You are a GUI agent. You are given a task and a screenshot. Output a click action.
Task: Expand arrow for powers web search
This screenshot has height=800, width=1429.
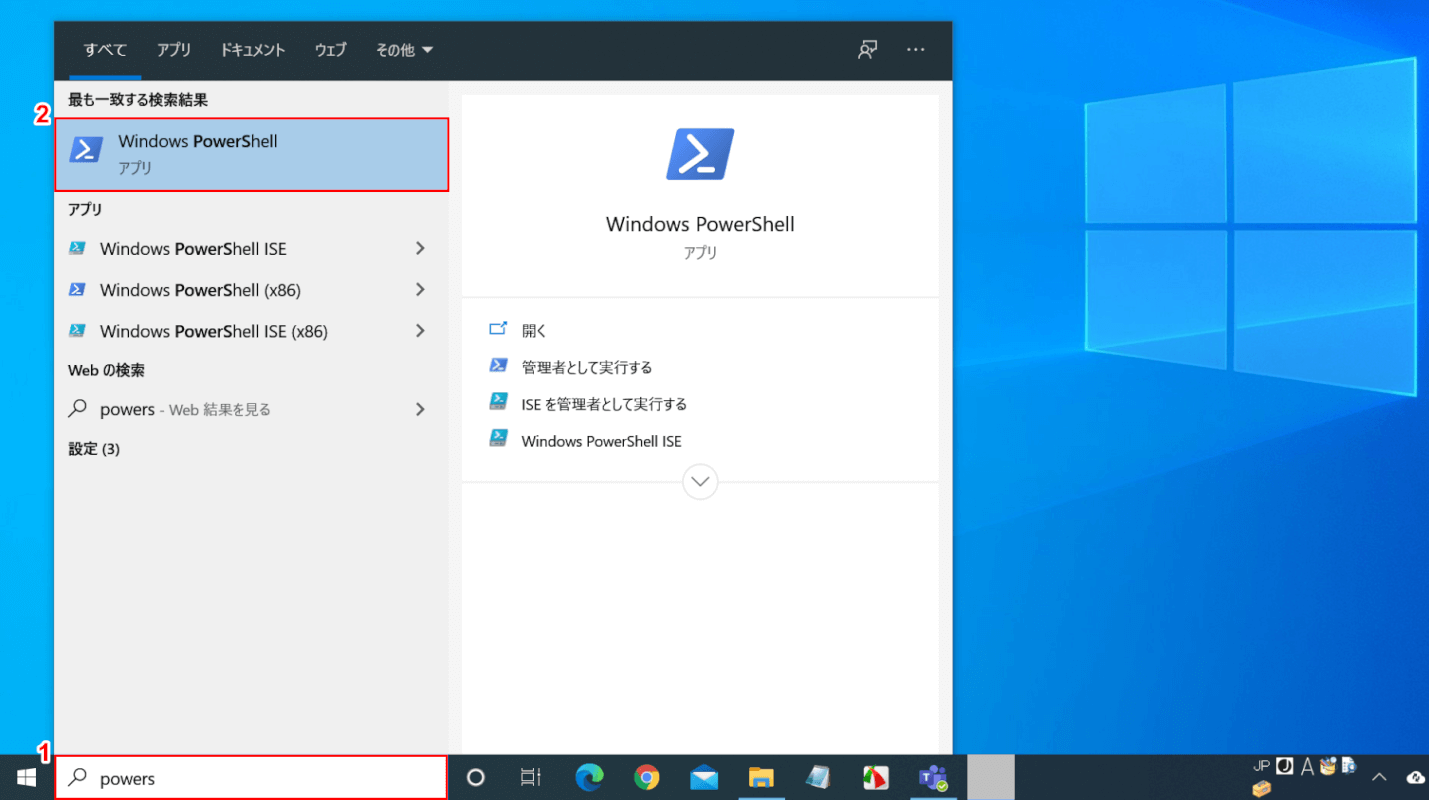pyautogui.click(x=420, y=409)
